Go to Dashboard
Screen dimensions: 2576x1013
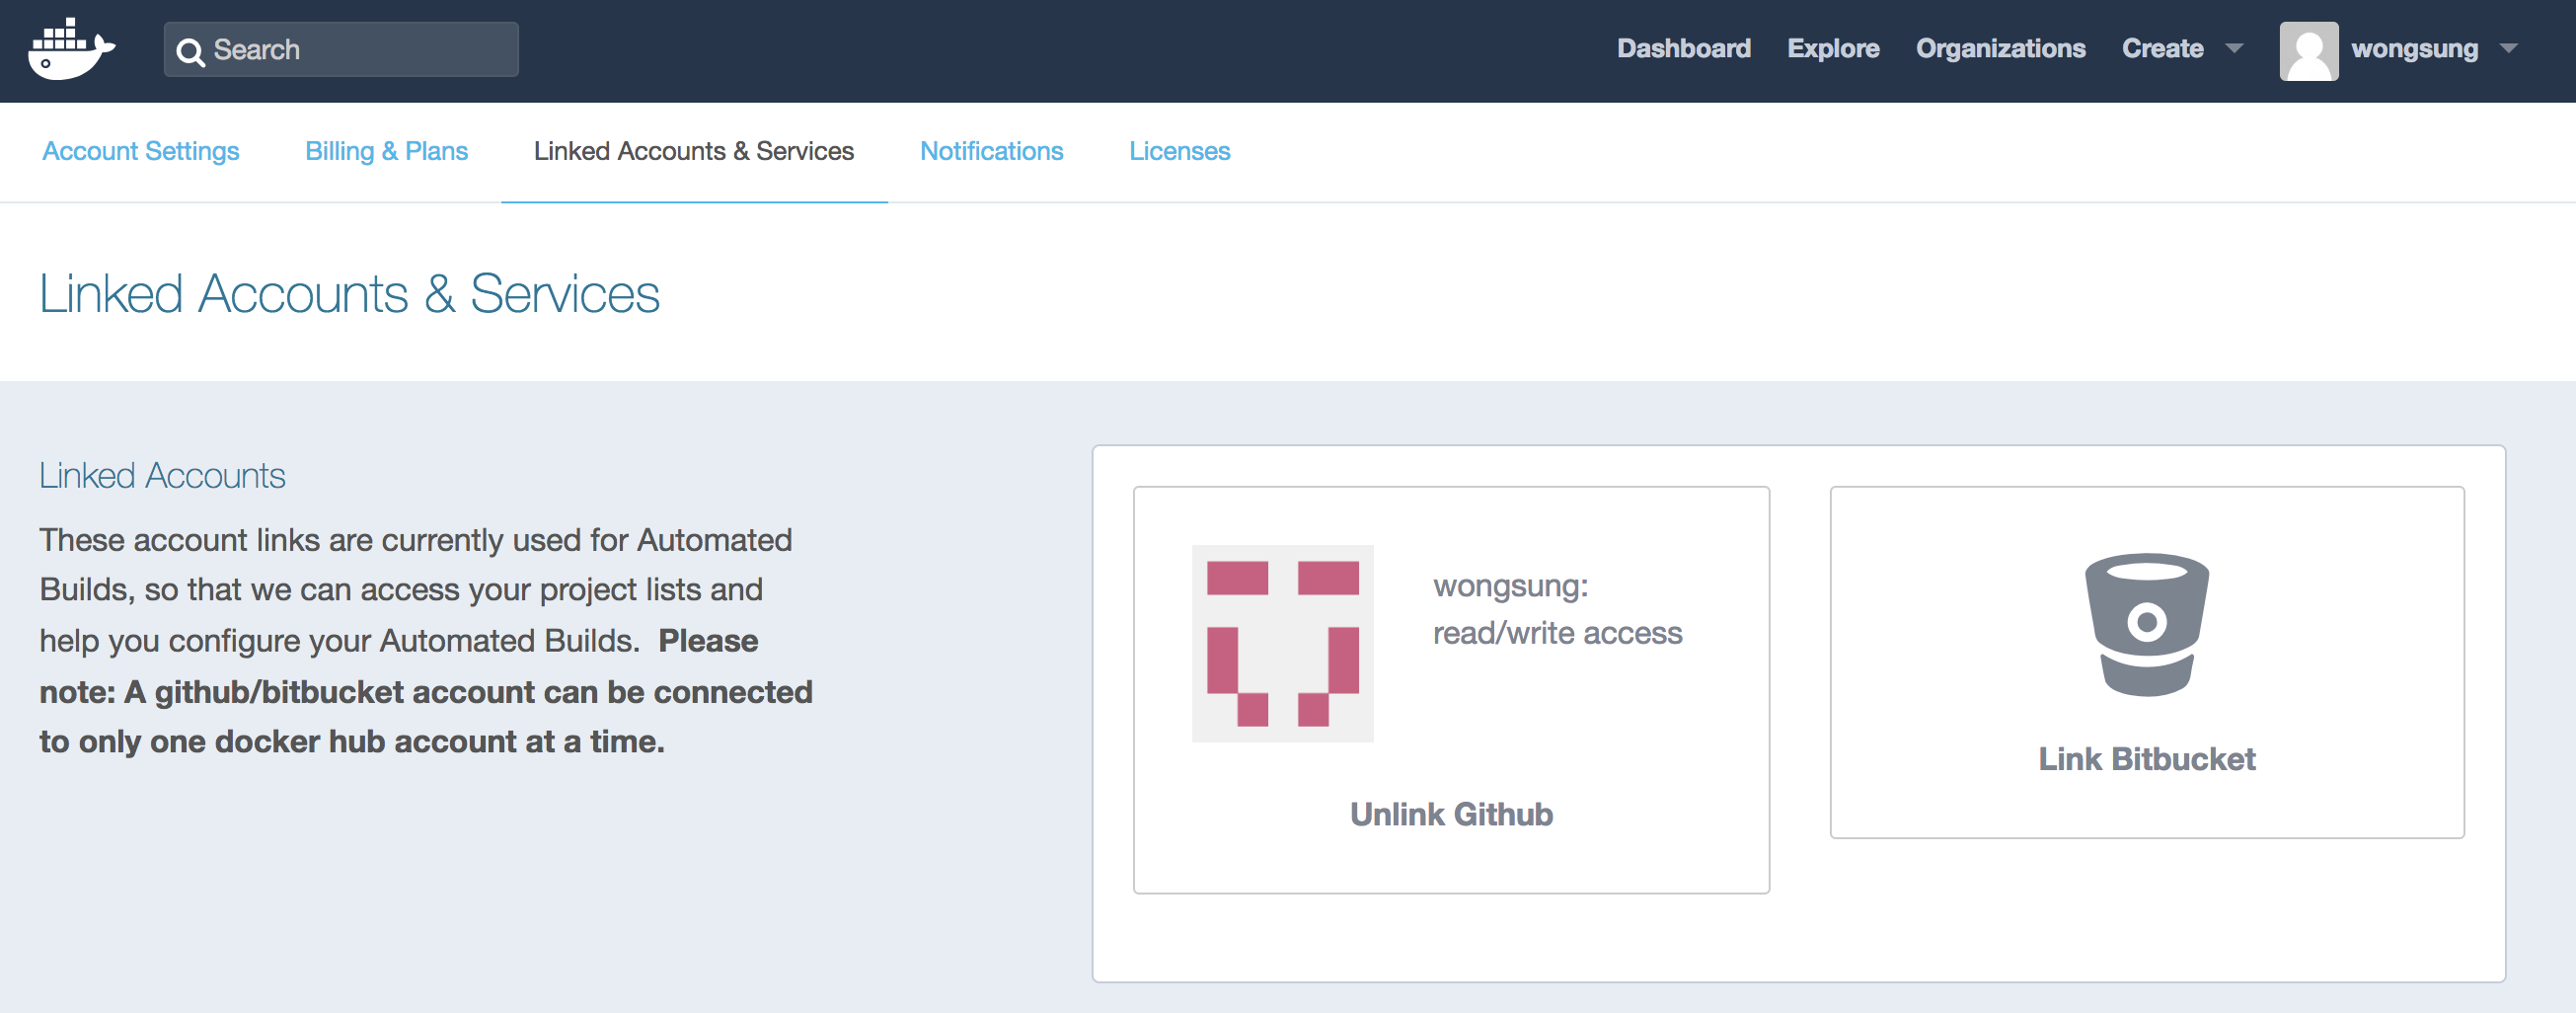[1683, 49]
